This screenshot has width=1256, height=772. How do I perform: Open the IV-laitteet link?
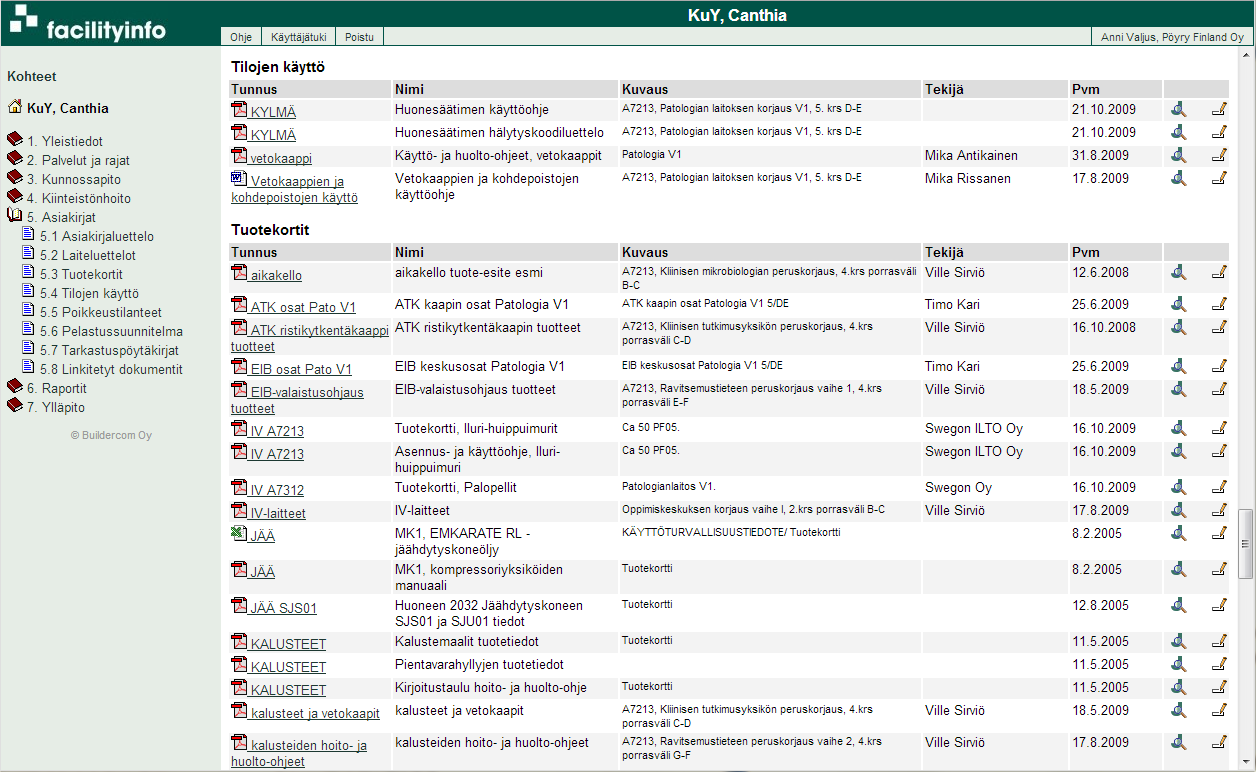278,513
